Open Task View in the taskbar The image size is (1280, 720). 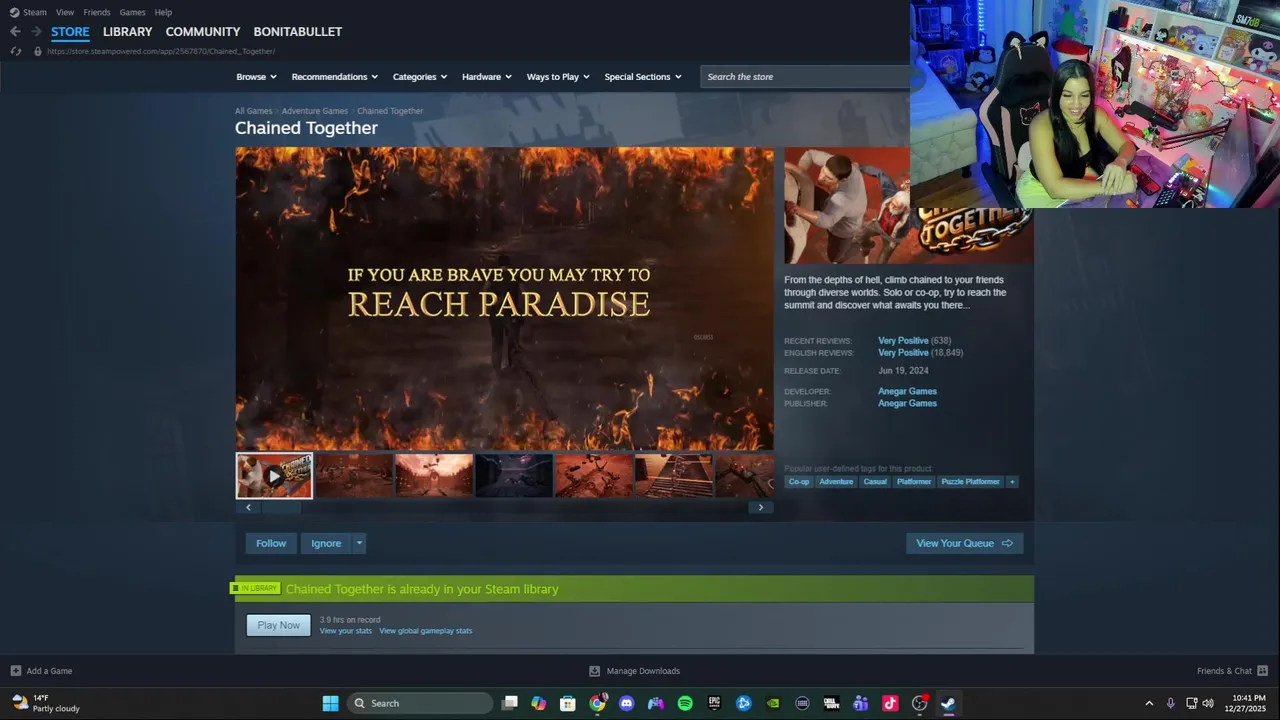click(x=510, y=703)
